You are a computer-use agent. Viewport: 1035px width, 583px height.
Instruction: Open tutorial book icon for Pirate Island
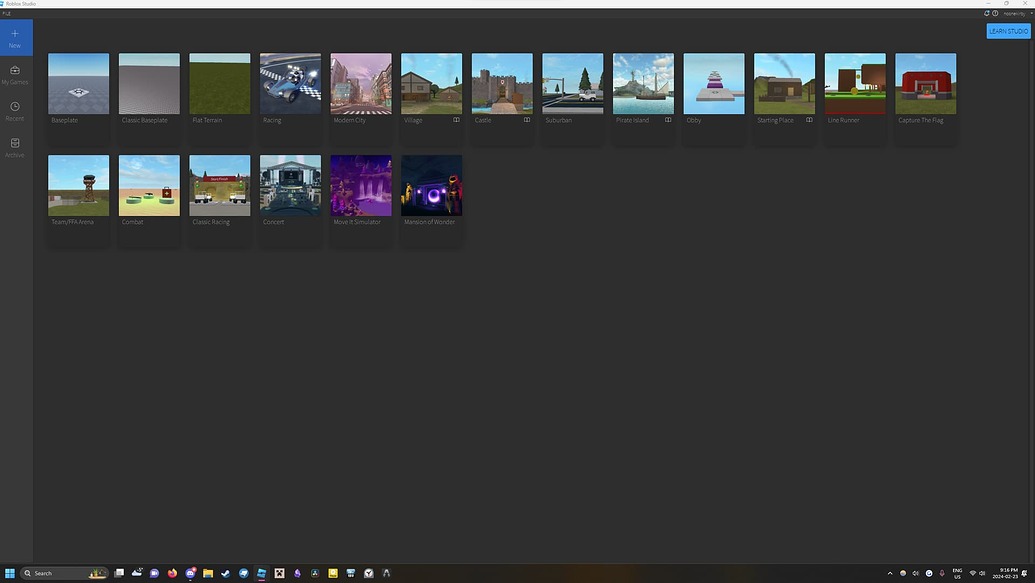pyautogui.click(x=668, y=120)
